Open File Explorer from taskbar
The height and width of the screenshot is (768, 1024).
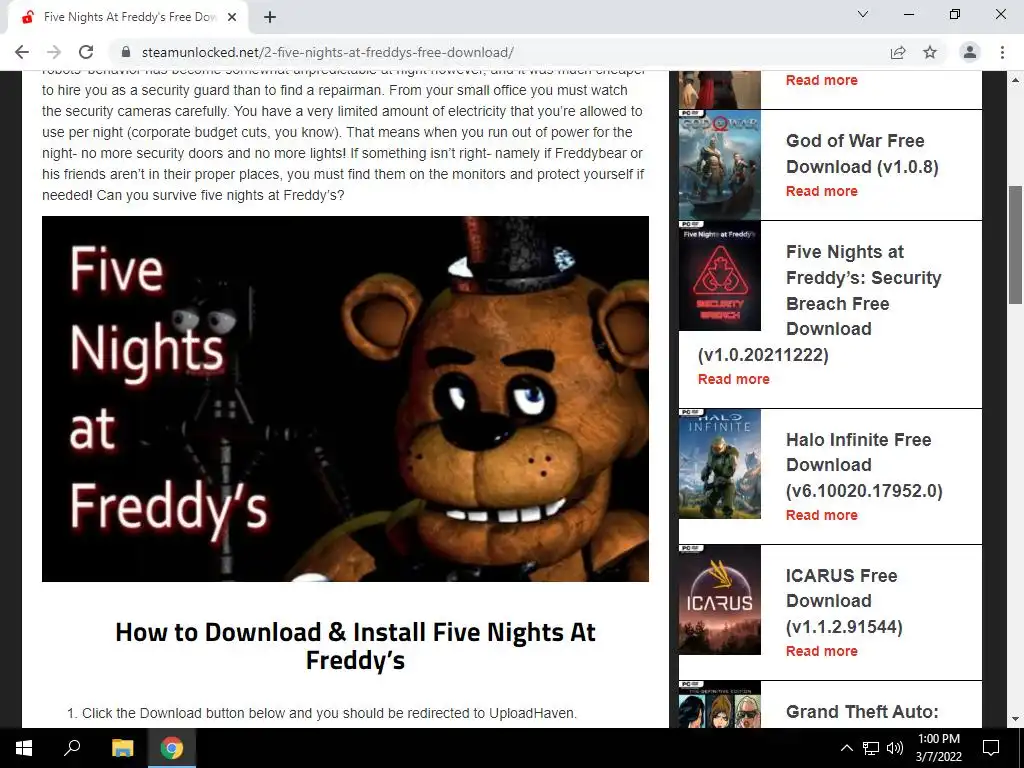[122, 748]
